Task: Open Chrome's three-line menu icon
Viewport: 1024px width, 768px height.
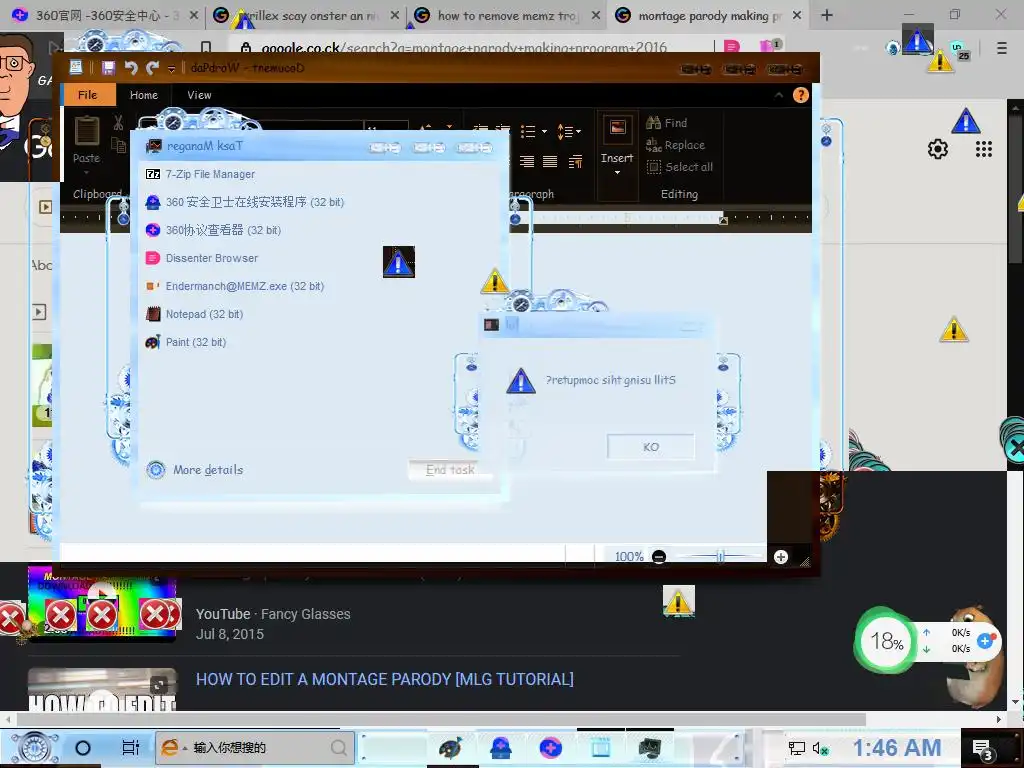Action: 1002,48
